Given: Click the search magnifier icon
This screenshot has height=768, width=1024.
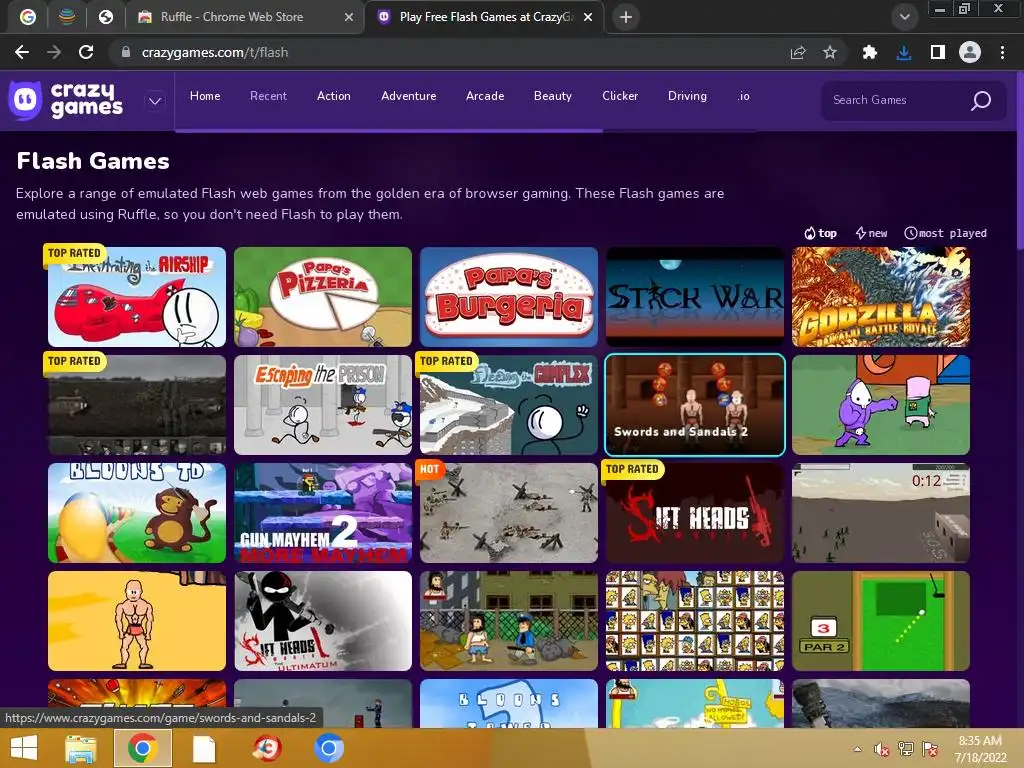Looking at the screenshot, I should pyautogui.click(x=981, y=100).
